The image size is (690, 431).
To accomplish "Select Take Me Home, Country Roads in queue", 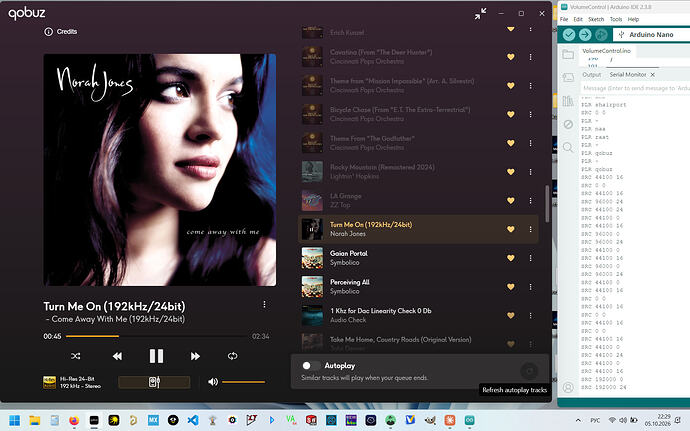I will click(418, 344).
